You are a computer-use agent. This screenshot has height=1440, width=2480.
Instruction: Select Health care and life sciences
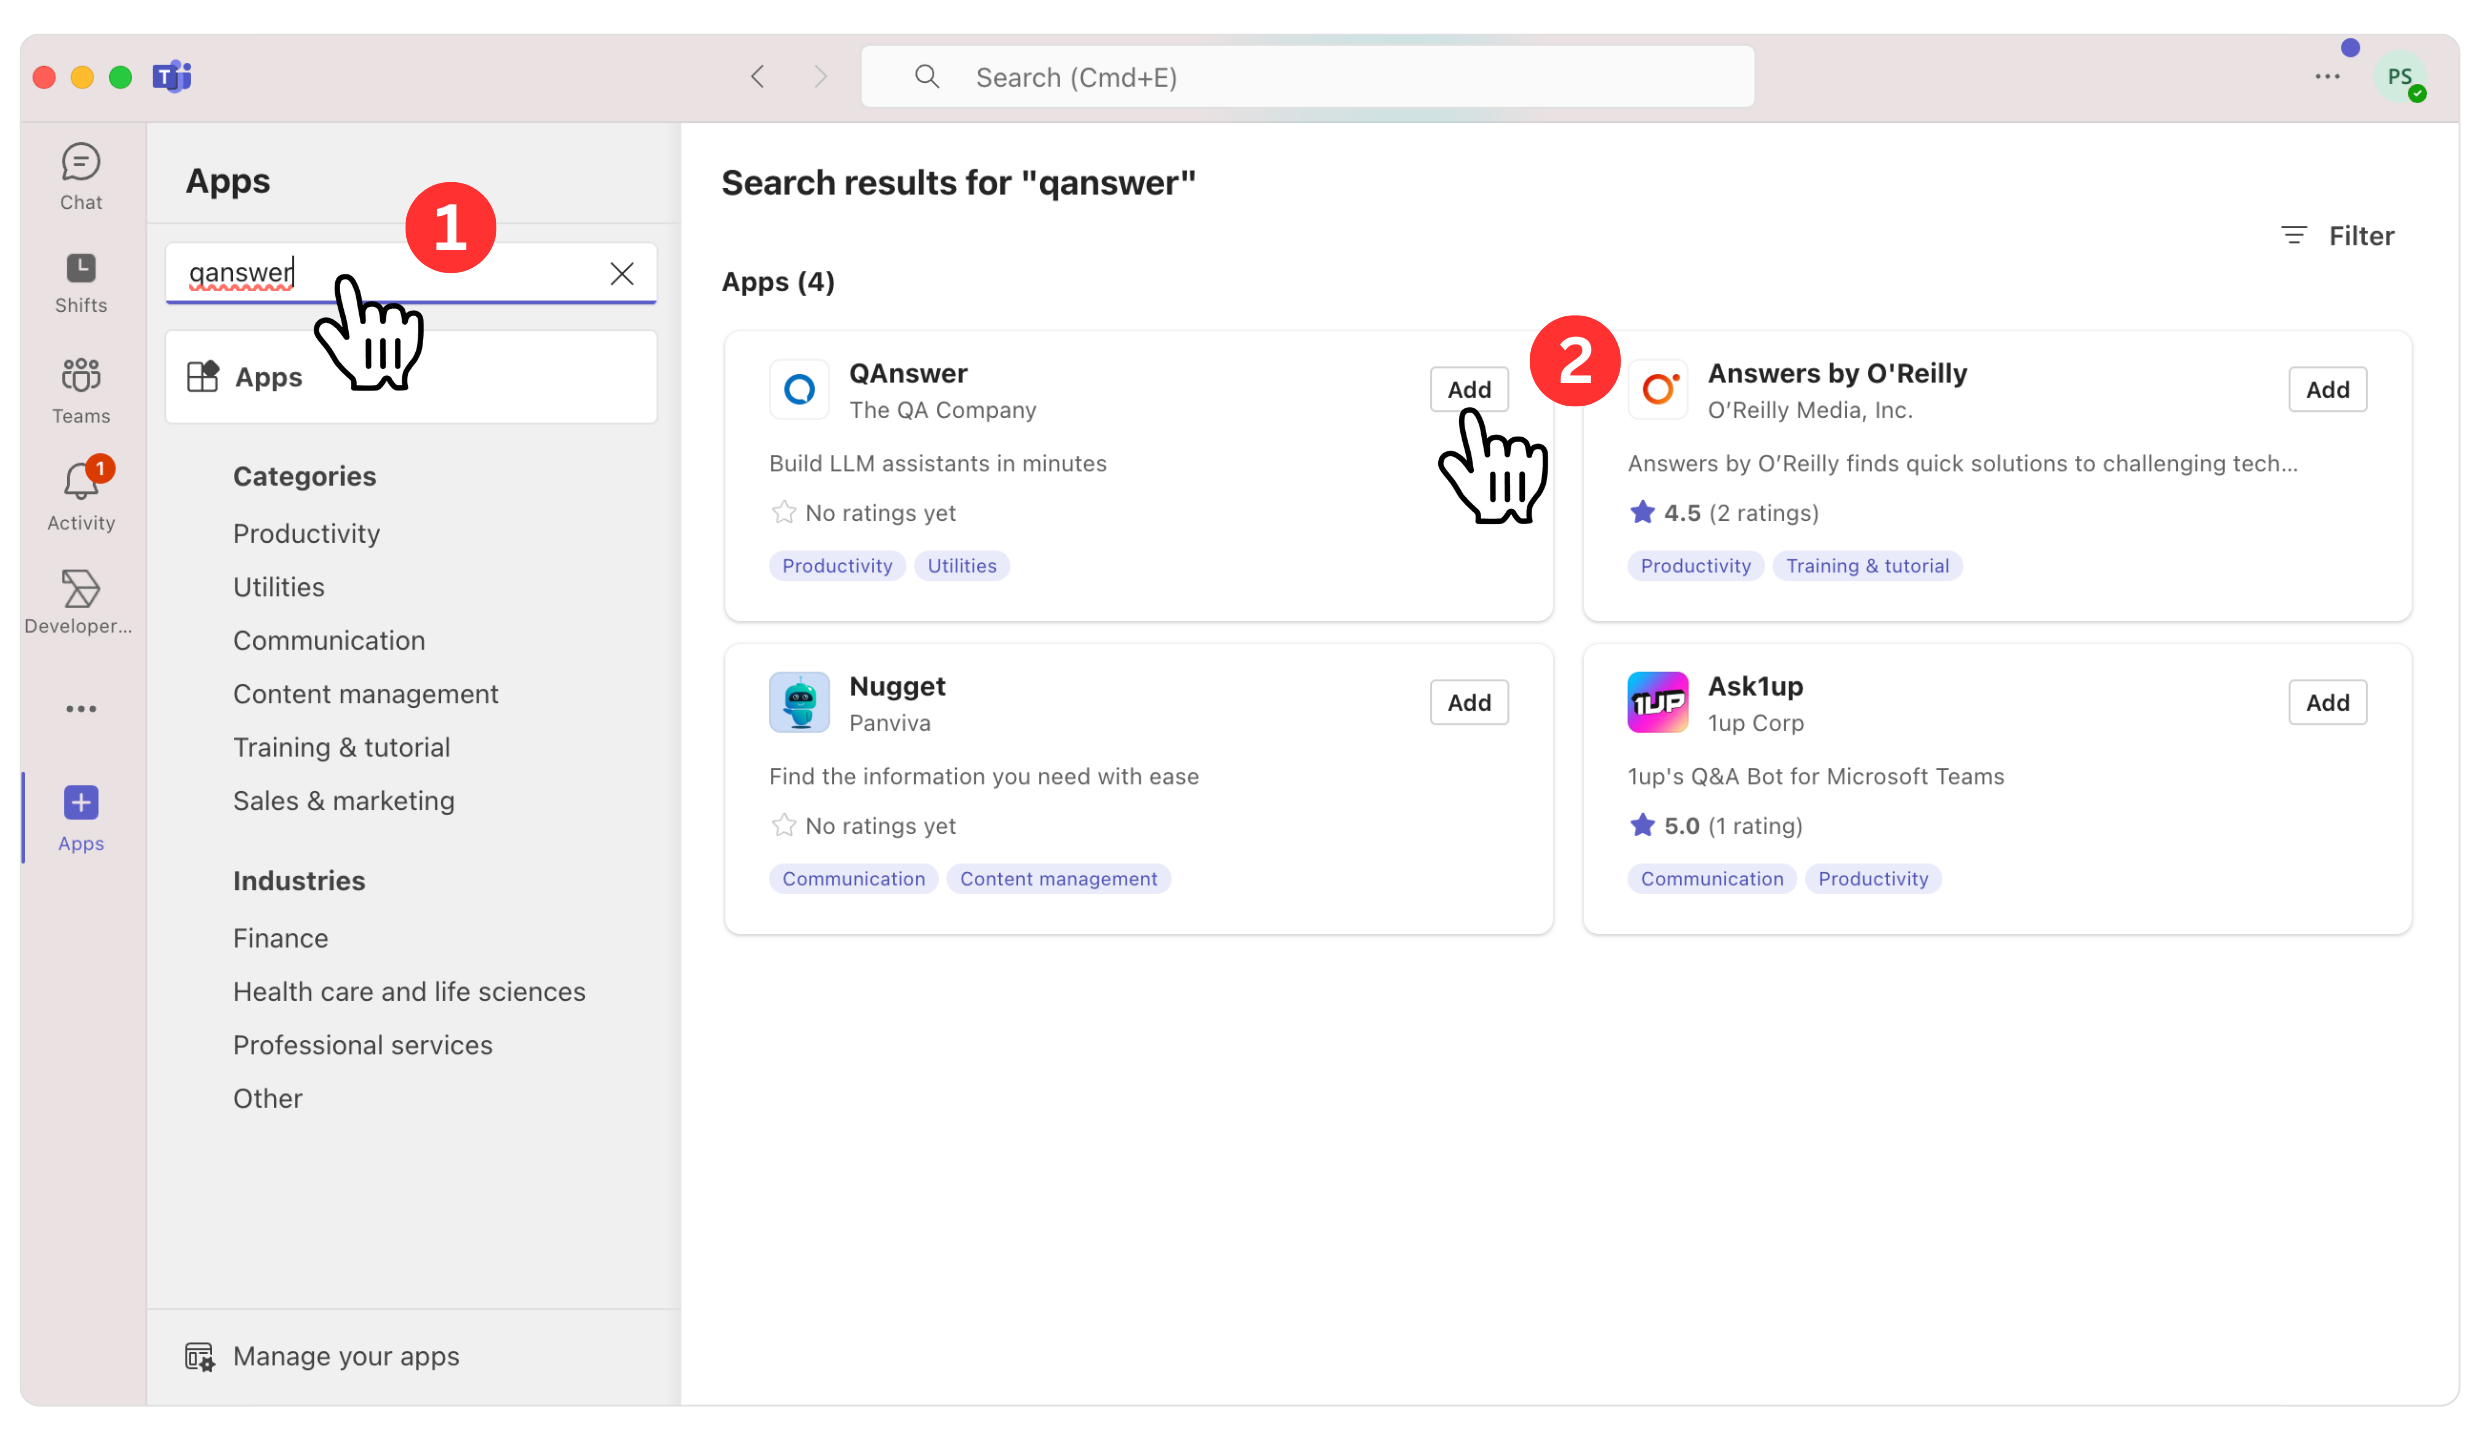coord(409,992)
